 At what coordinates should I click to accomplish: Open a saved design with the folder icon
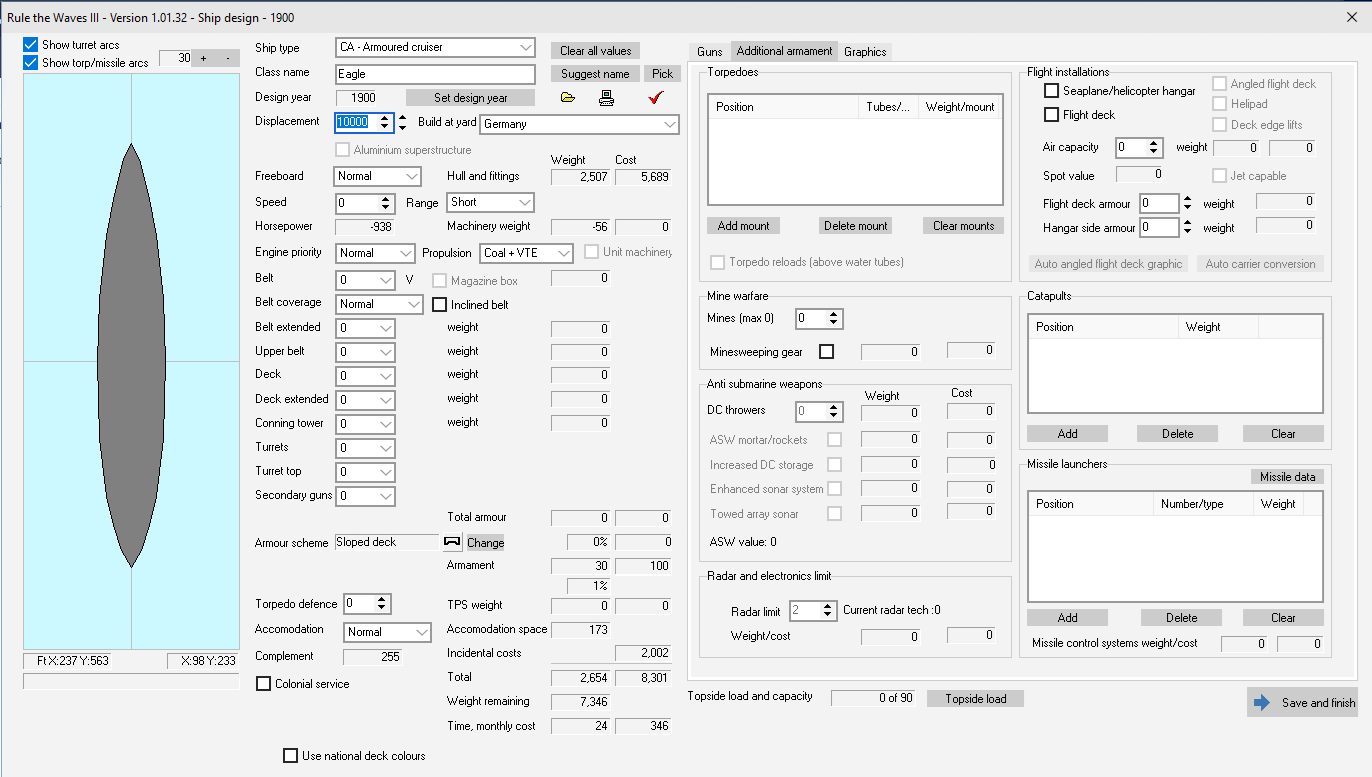[x=568, y=98]
